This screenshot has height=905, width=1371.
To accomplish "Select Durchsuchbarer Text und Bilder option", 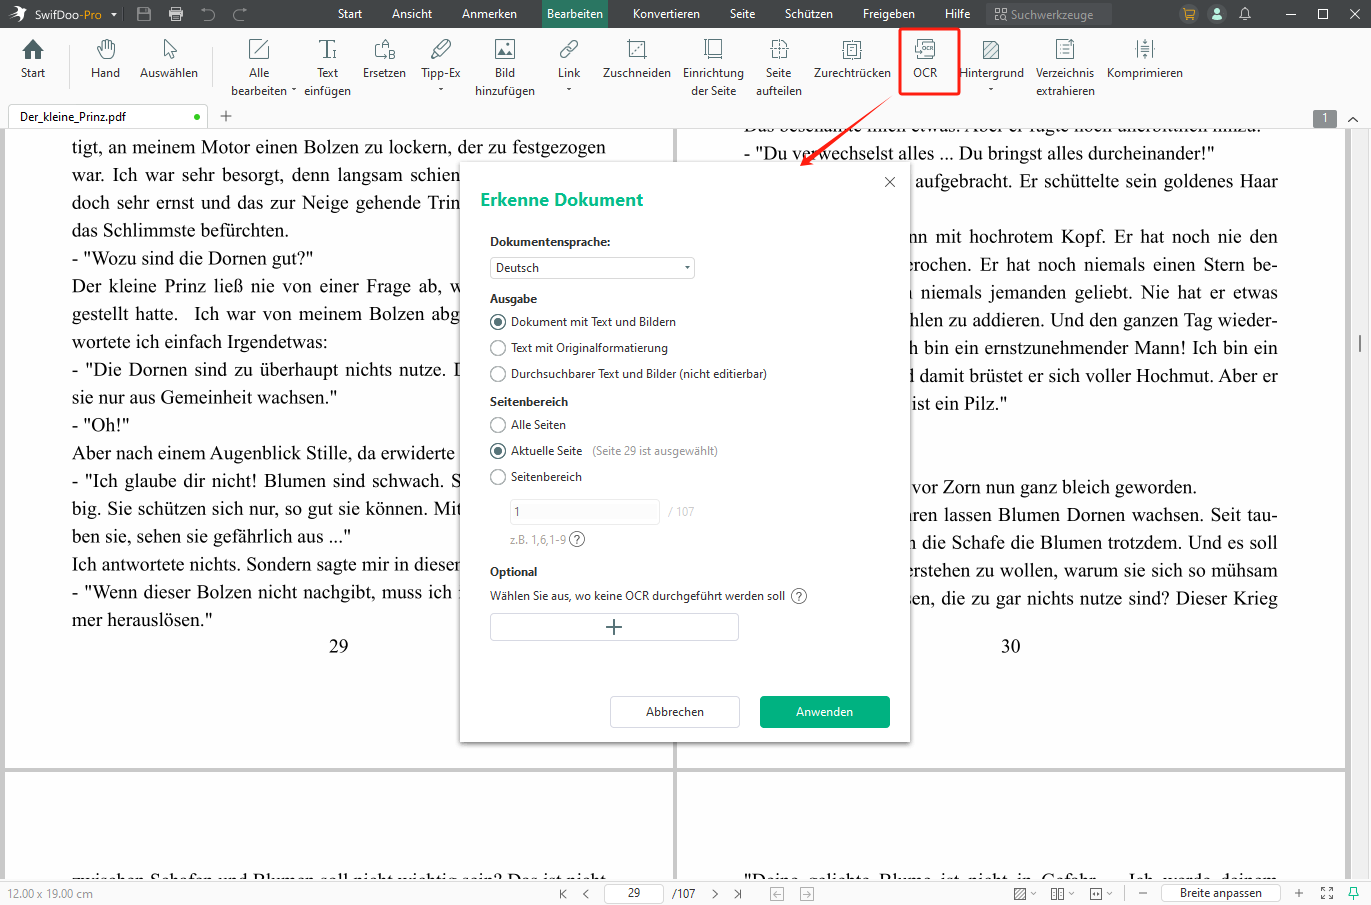I will tap(498, 374).
